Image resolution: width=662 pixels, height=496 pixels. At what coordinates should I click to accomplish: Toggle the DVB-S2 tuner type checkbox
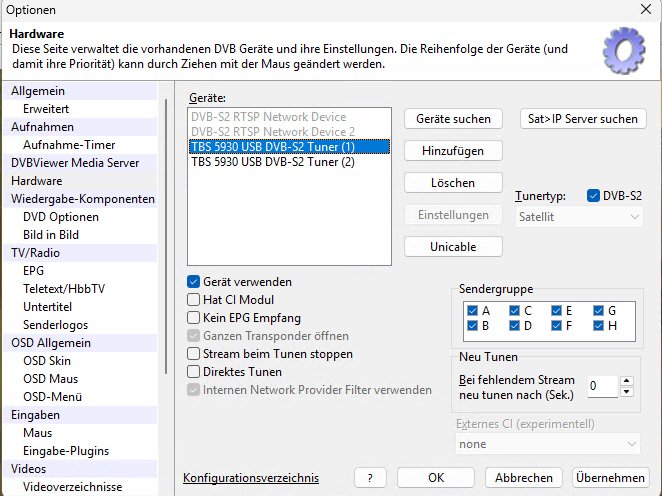coord(593,195)
